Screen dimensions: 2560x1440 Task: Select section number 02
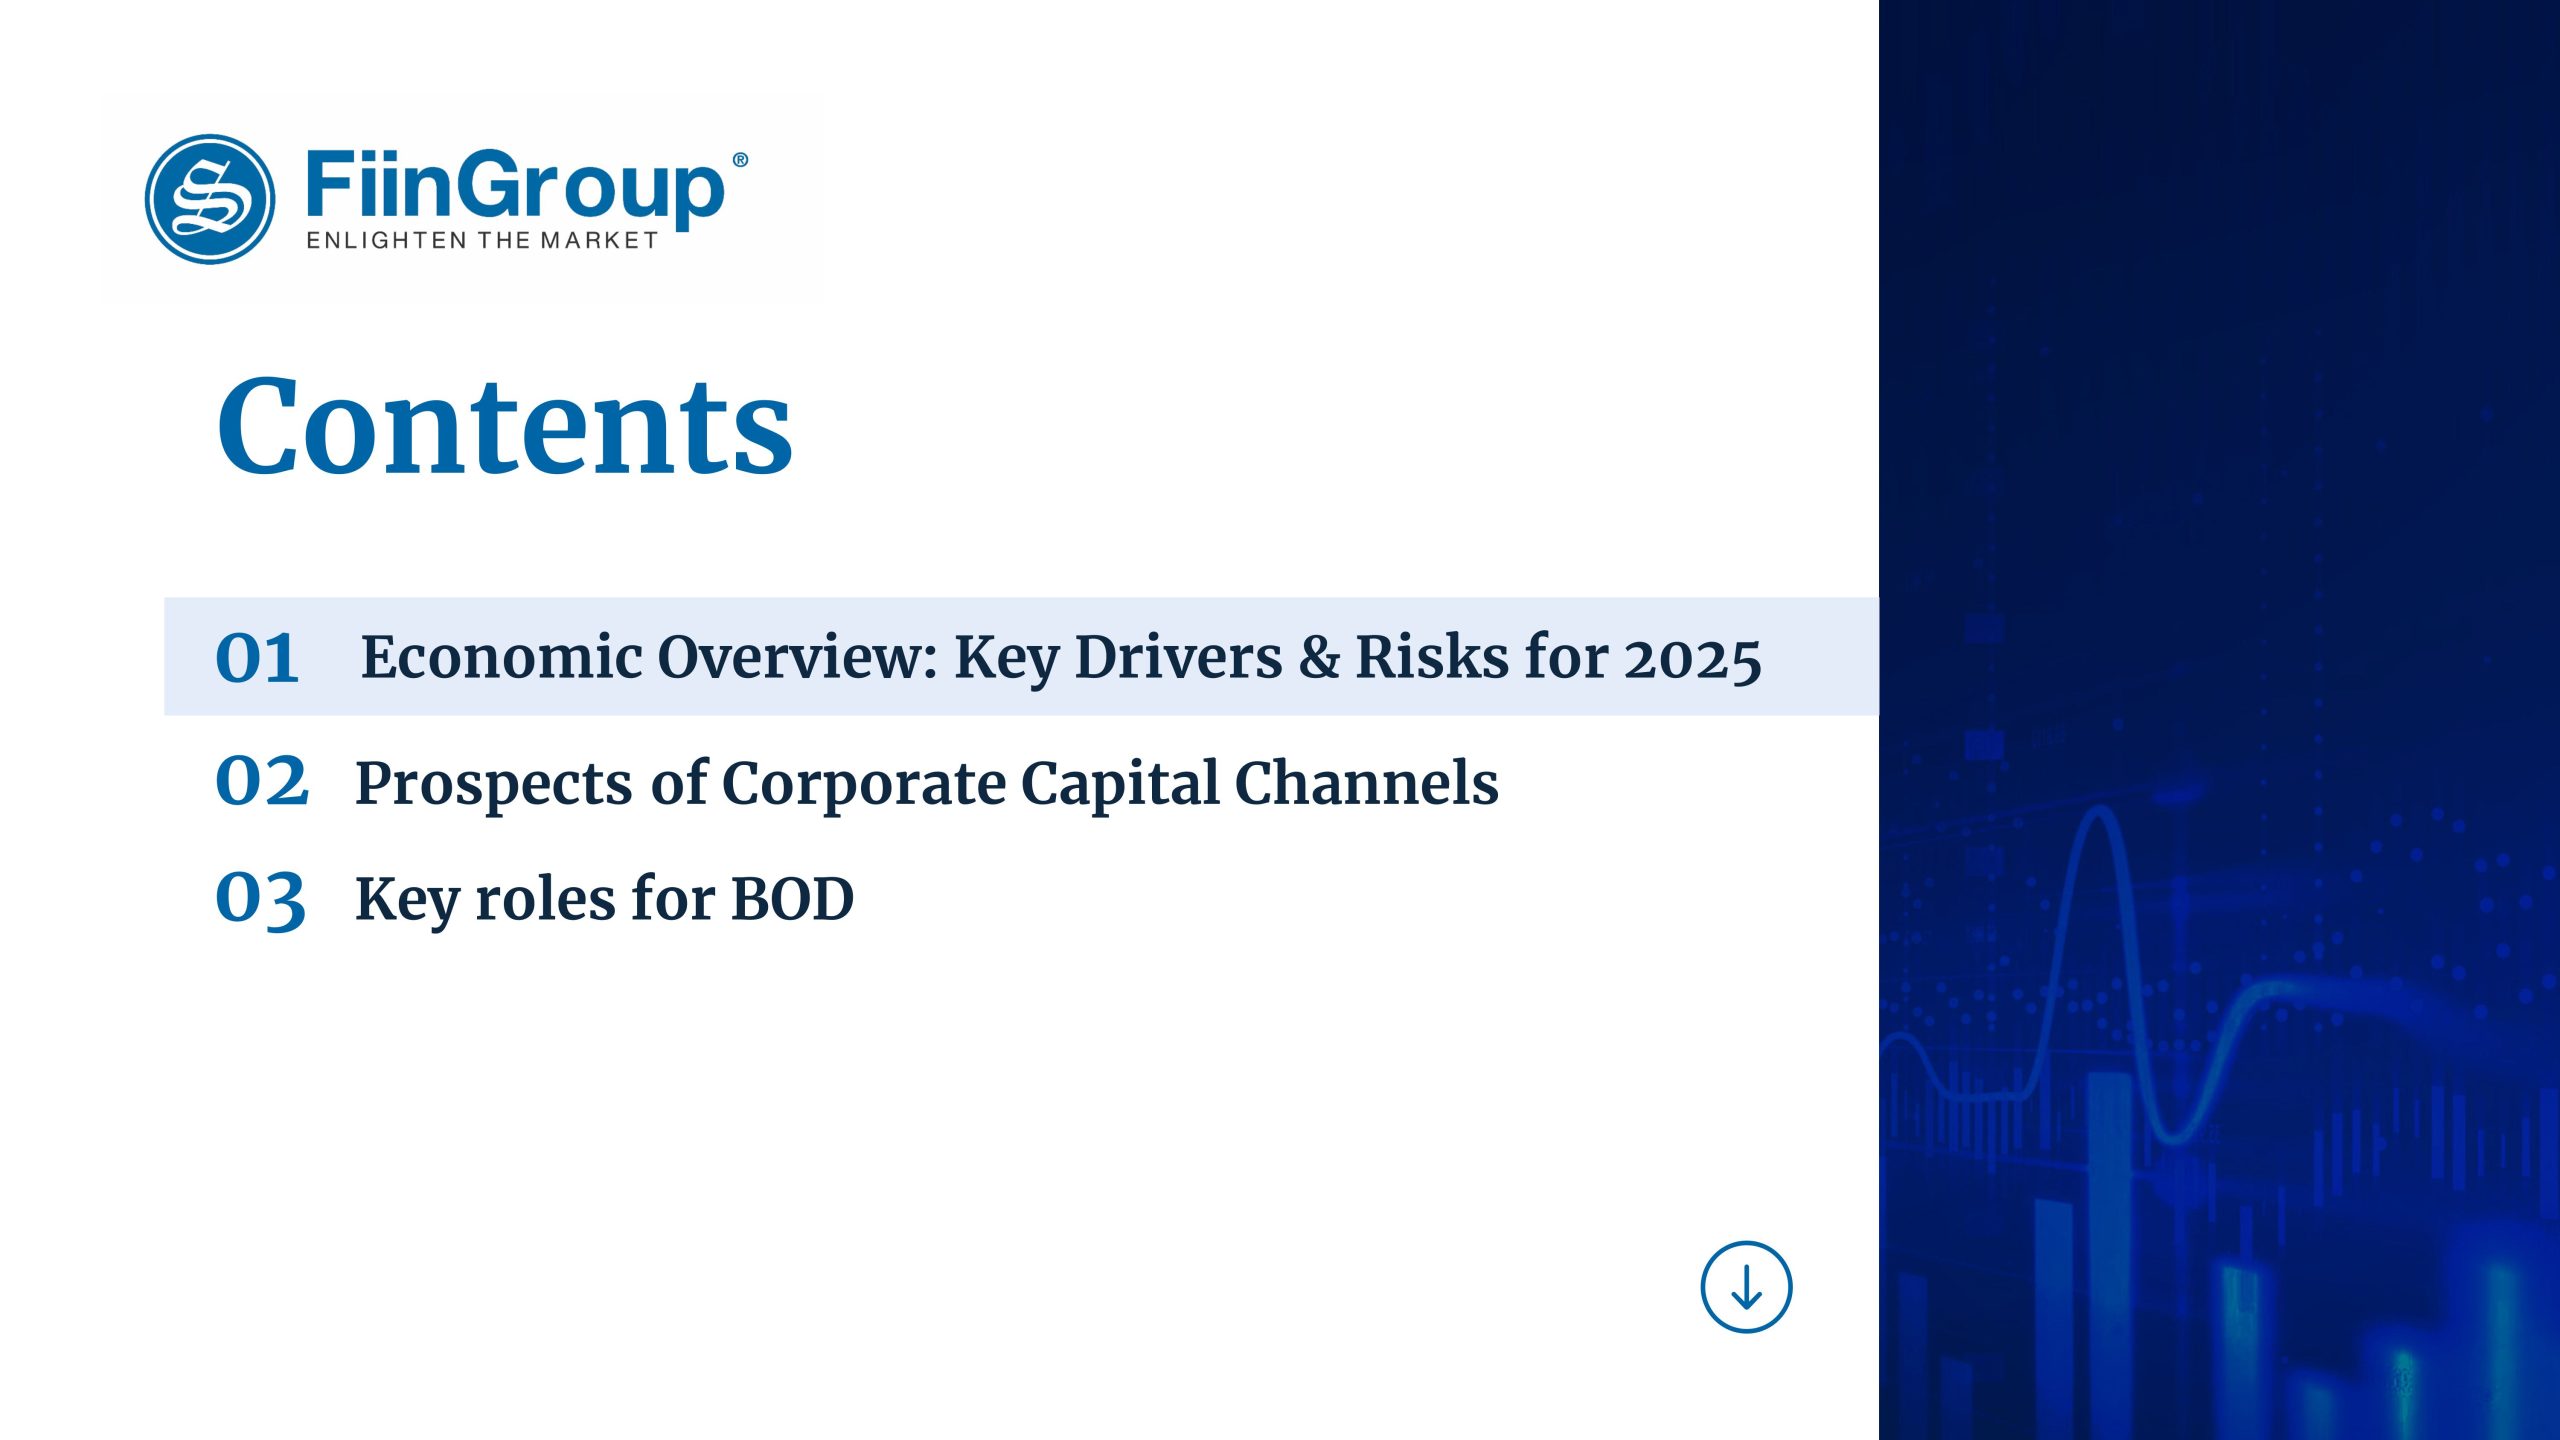pyautogui.click(x=262, y=780)
